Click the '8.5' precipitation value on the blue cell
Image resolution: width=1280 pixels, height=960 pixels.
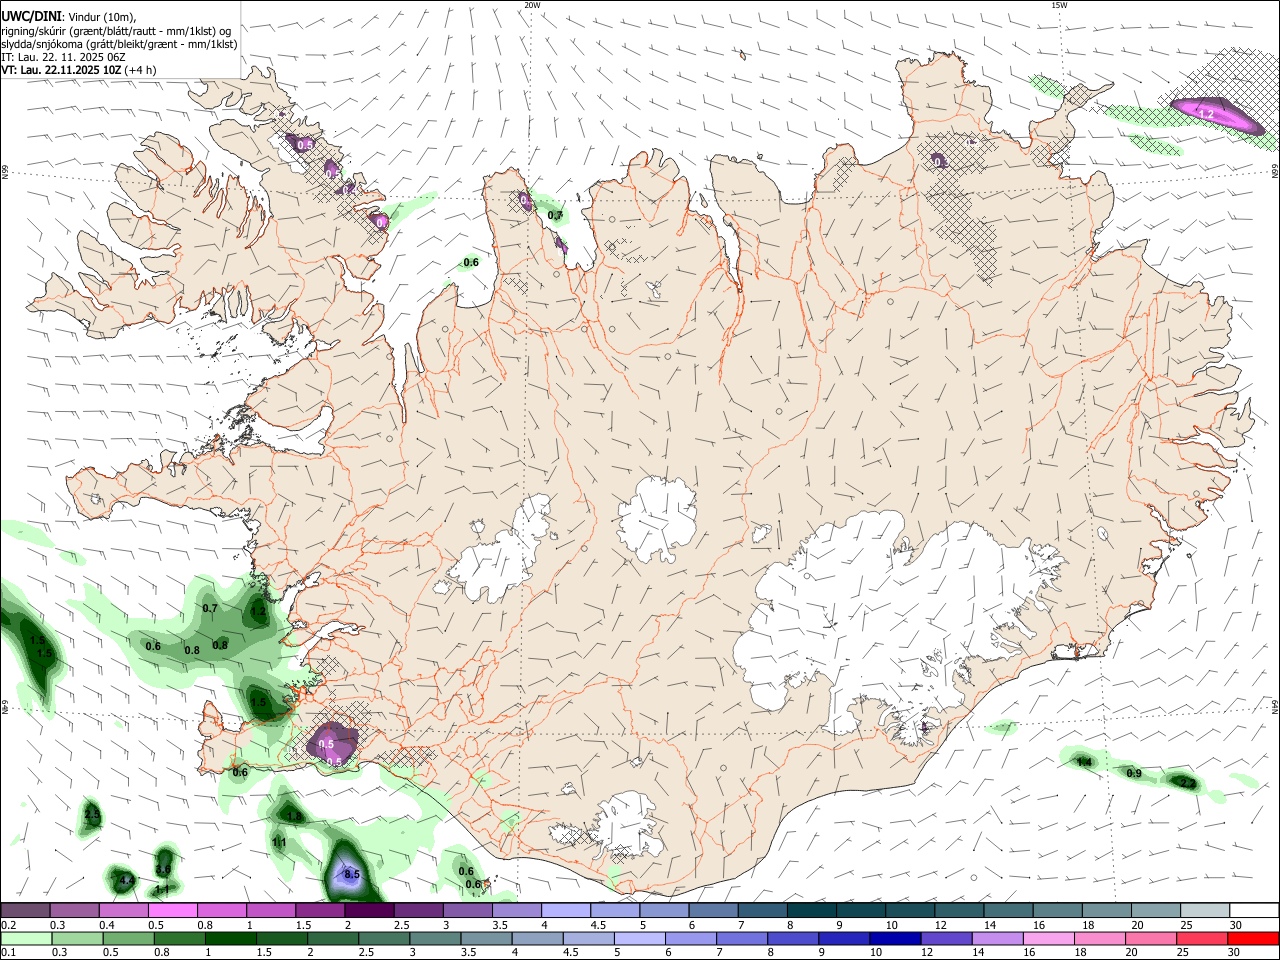click(x=351, y=874)
